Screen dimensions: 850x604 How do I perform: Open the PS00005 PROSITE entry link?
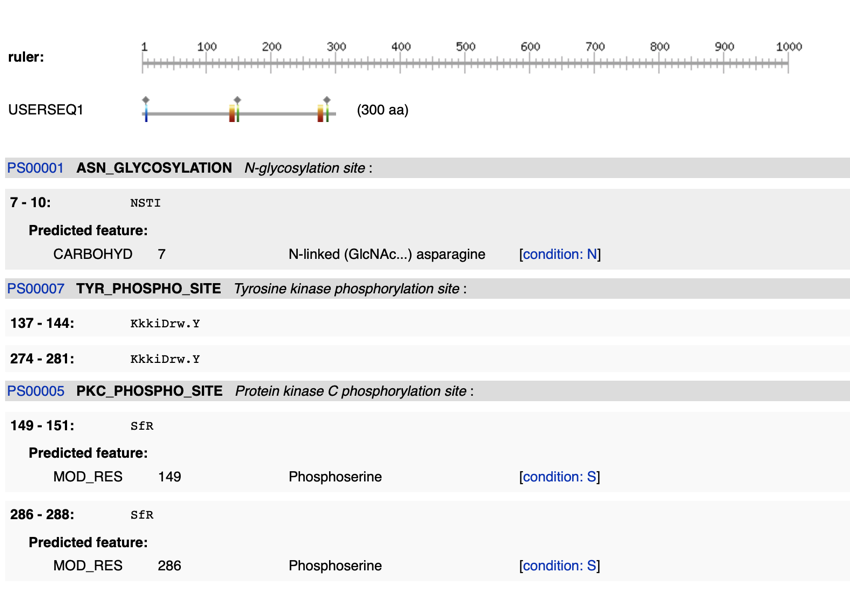[35, 391]
